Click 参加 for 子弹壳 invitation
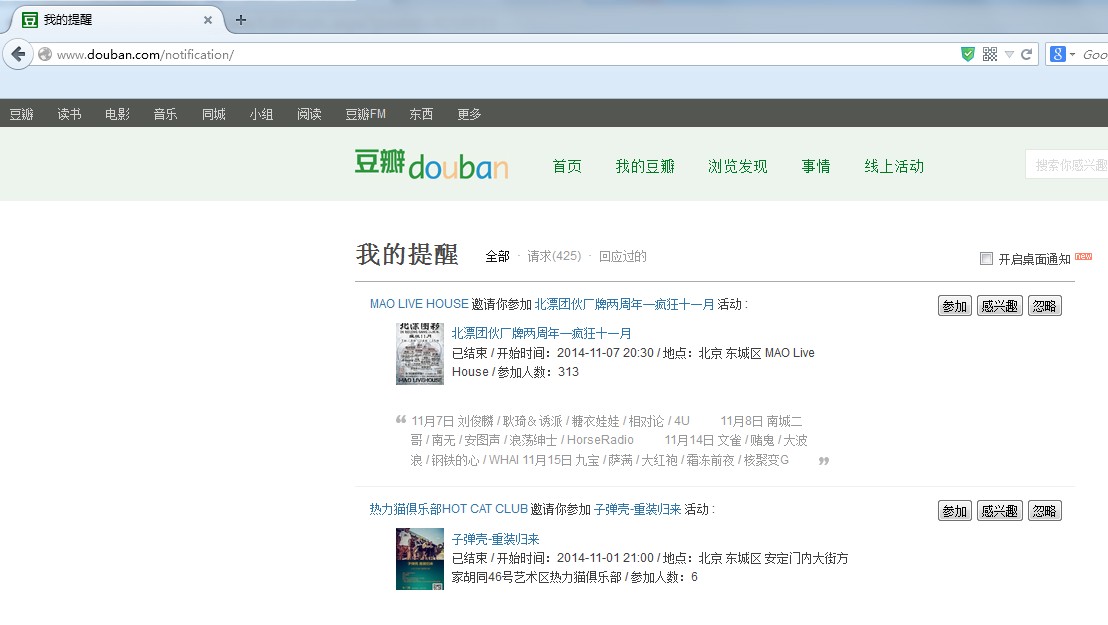The width and height of the screenshot is (1108, 625). tap(955, 510)
